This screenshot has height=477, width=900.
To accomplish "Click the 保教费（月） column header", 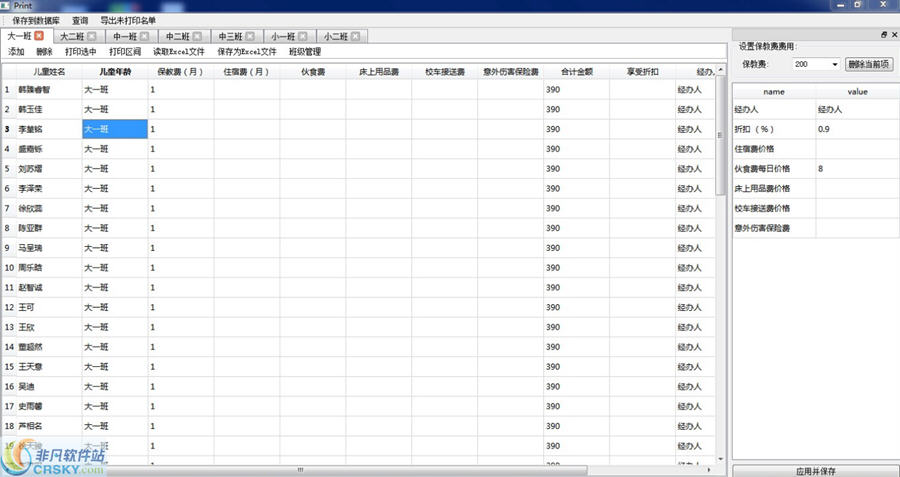I will 181,72.
